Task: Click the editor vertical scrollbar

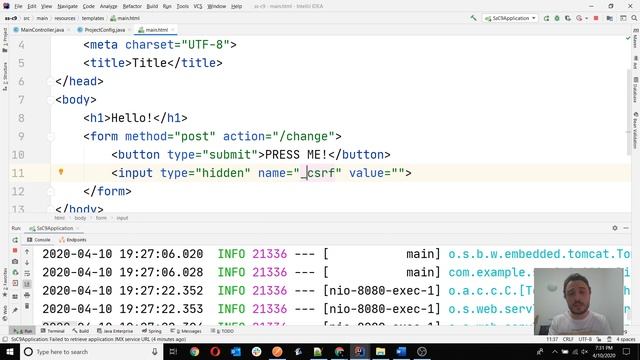Action: tap(628, 112)
